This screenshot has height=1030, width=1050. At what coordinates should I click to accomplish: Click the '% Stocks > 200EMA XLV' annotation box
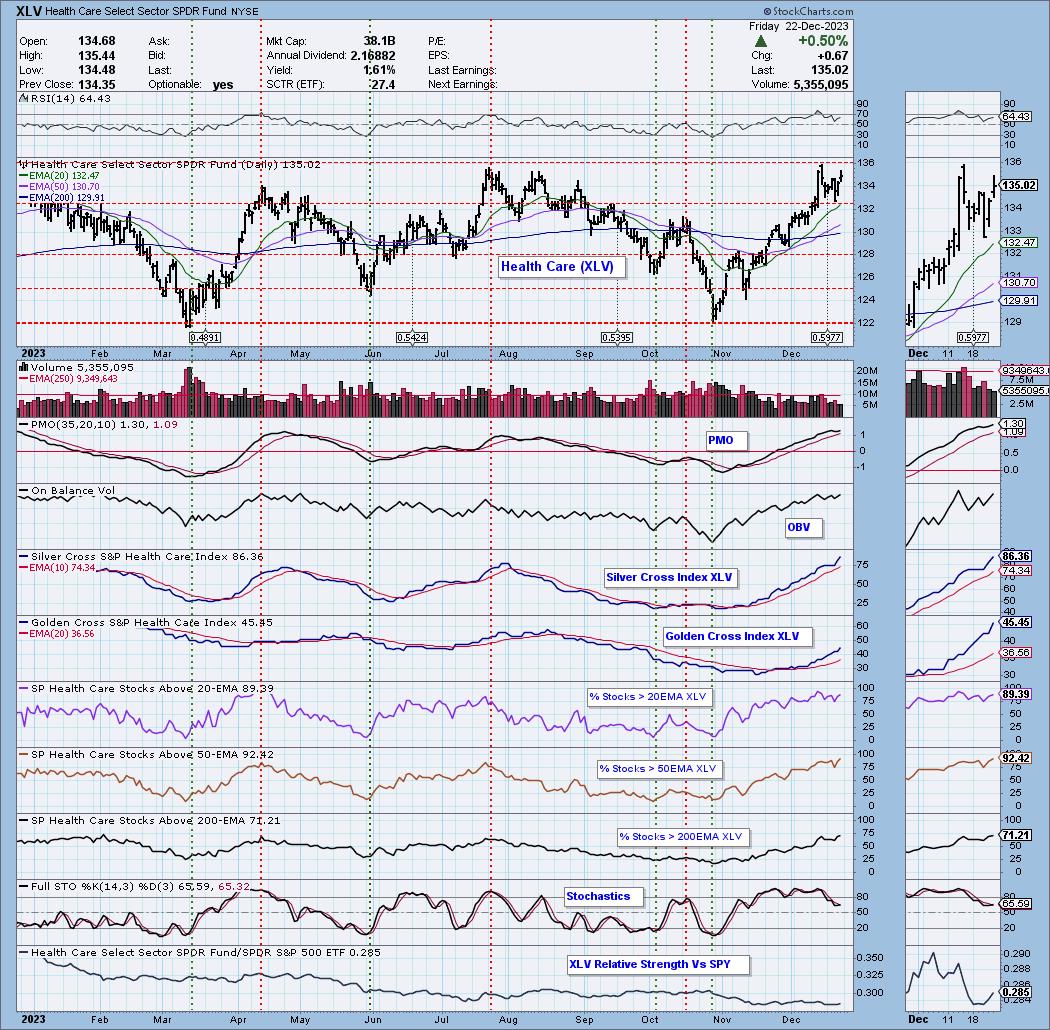coord(682,837)
